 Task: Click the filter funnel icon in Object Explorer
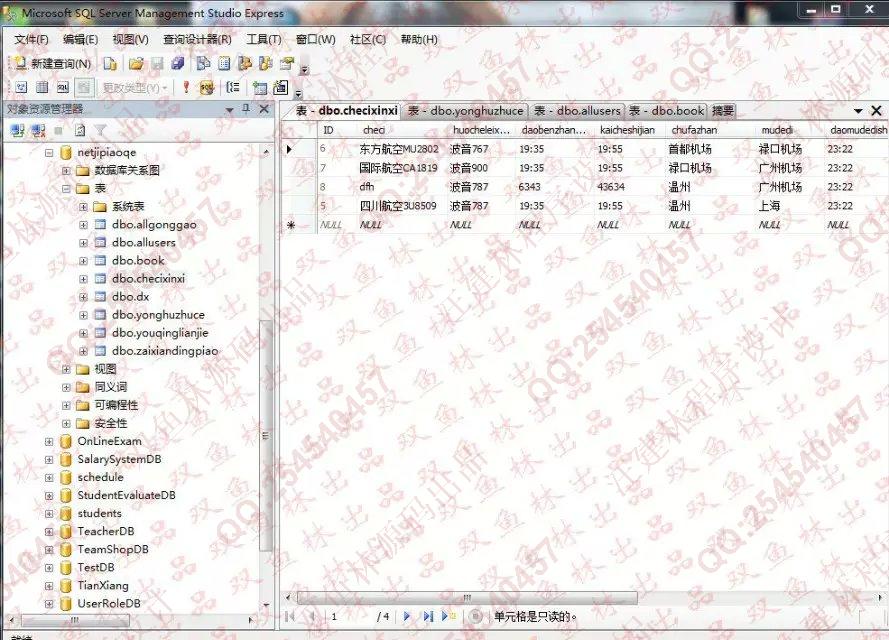(x=100, y=131)
